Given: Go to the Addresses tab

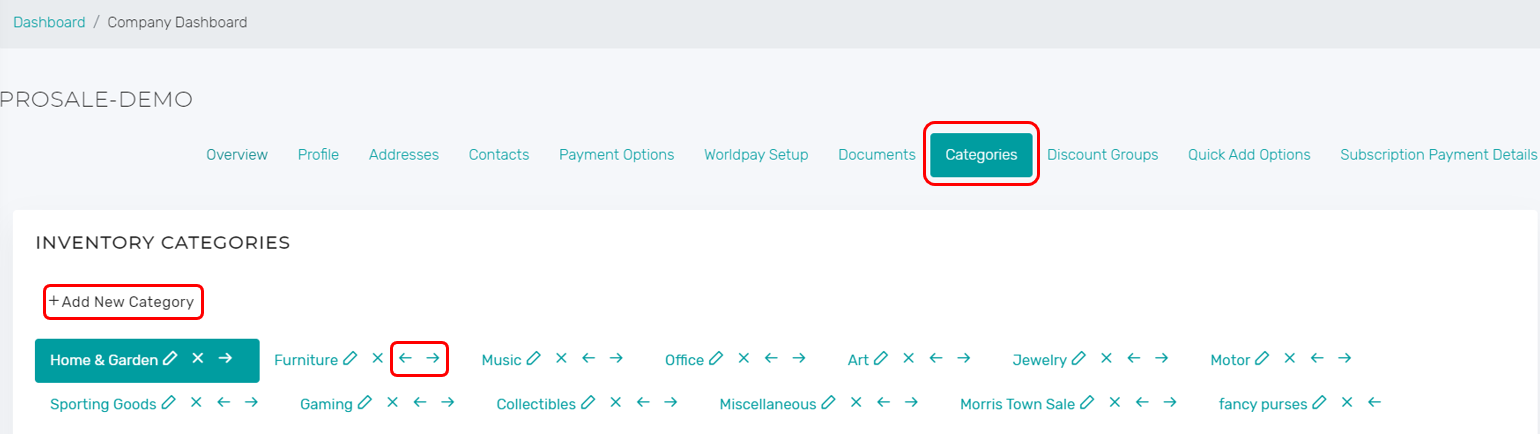Looking at the screenshot, I should 404,155.
